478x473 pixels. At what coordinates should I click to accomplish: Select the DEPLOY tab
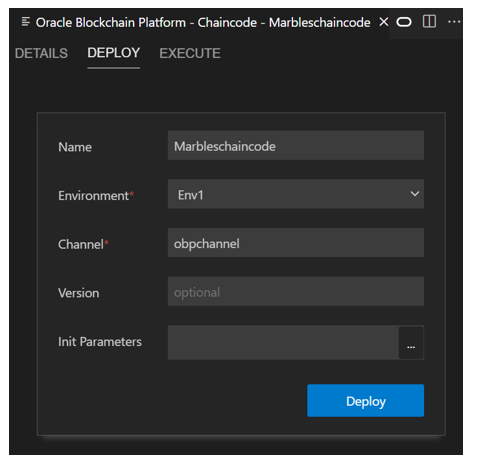click(113, 53)
